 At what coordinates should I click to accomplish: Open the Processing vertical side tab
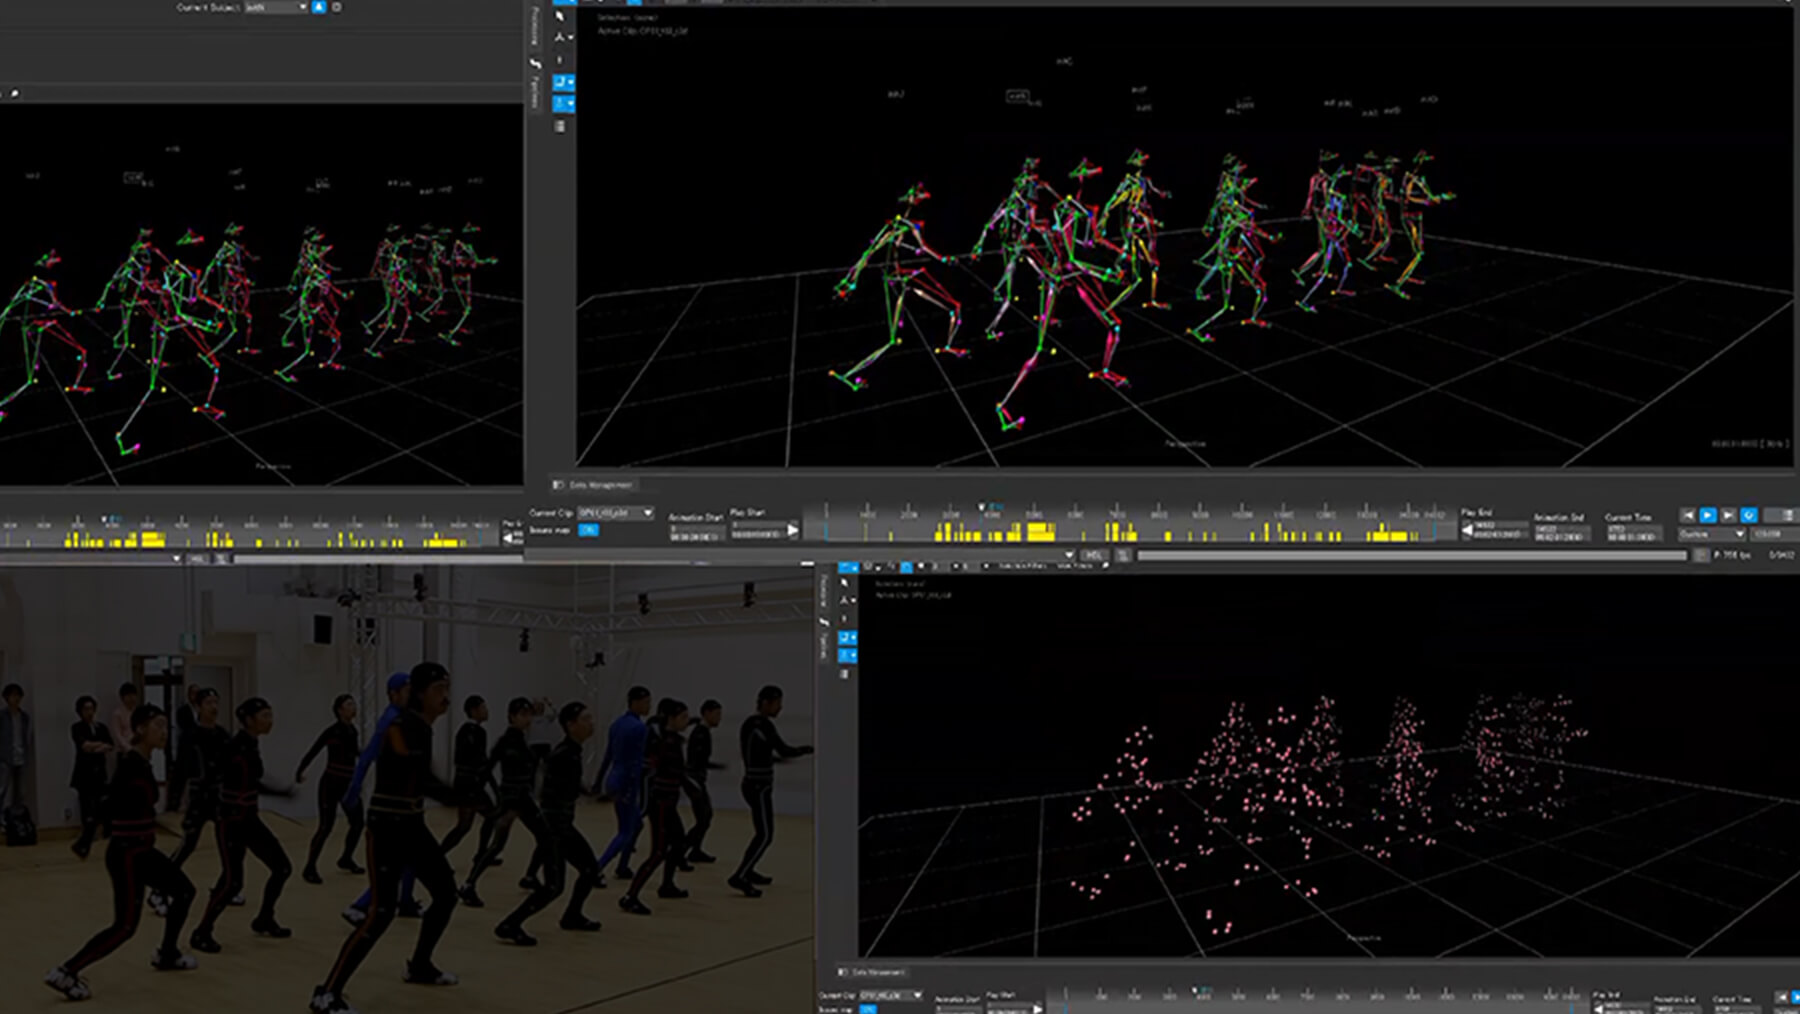[x=535, y=26]
